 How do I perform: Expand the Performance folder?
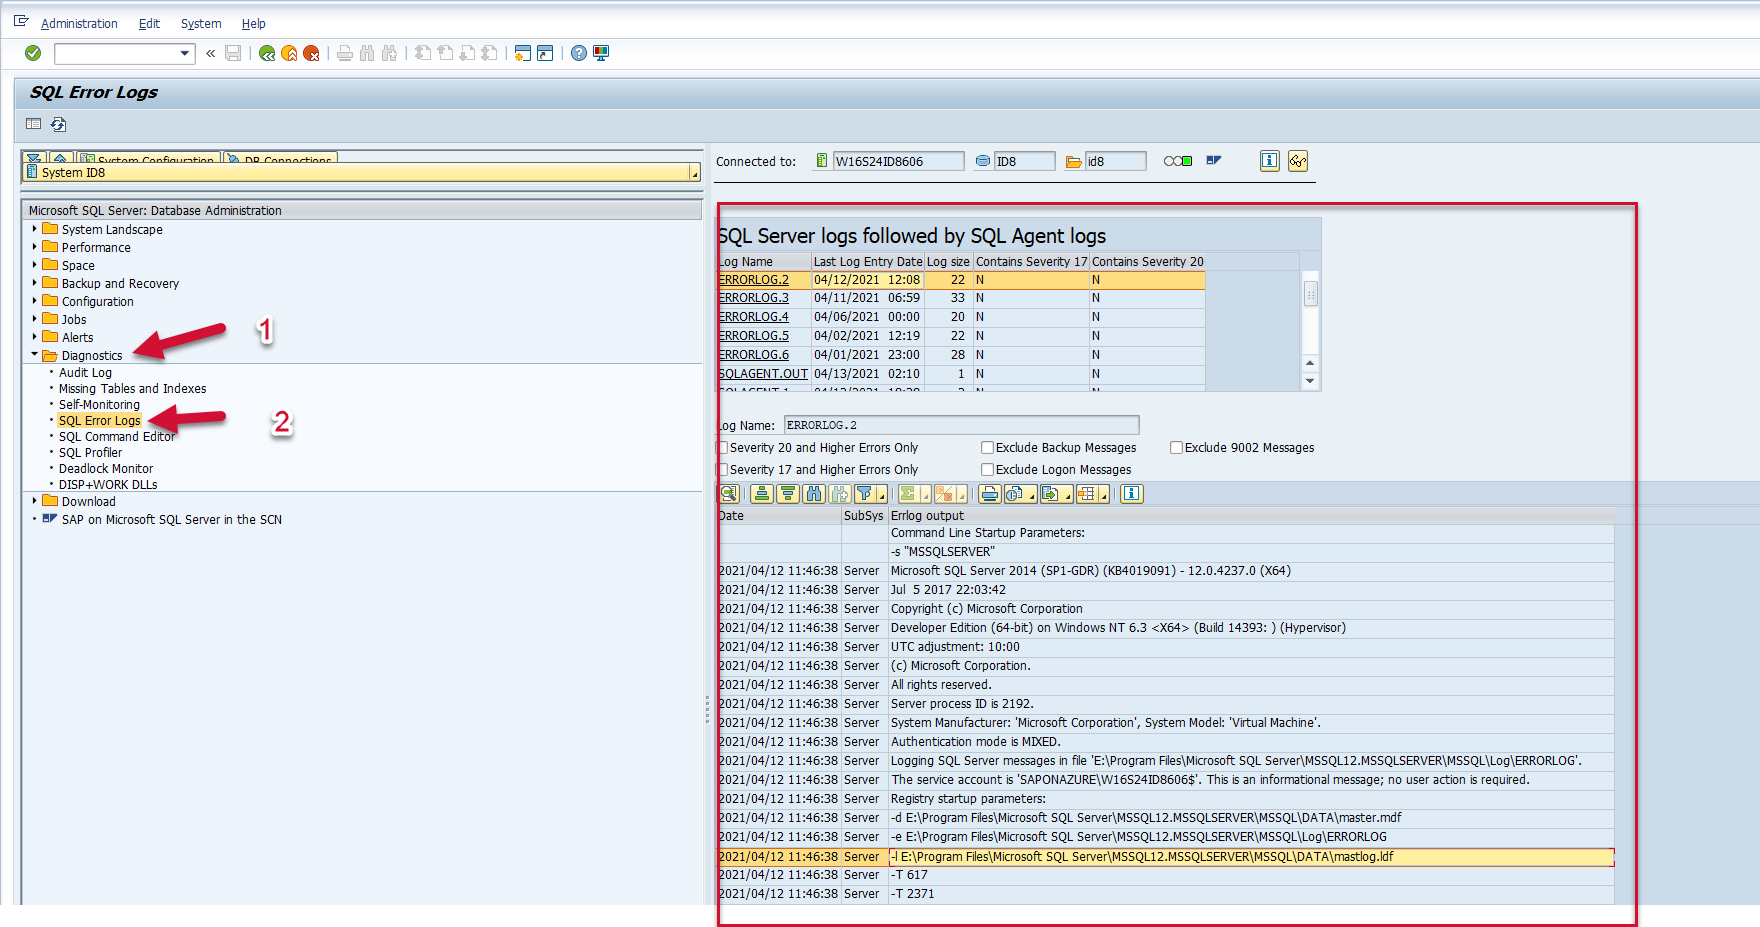[x=34, y=247]
